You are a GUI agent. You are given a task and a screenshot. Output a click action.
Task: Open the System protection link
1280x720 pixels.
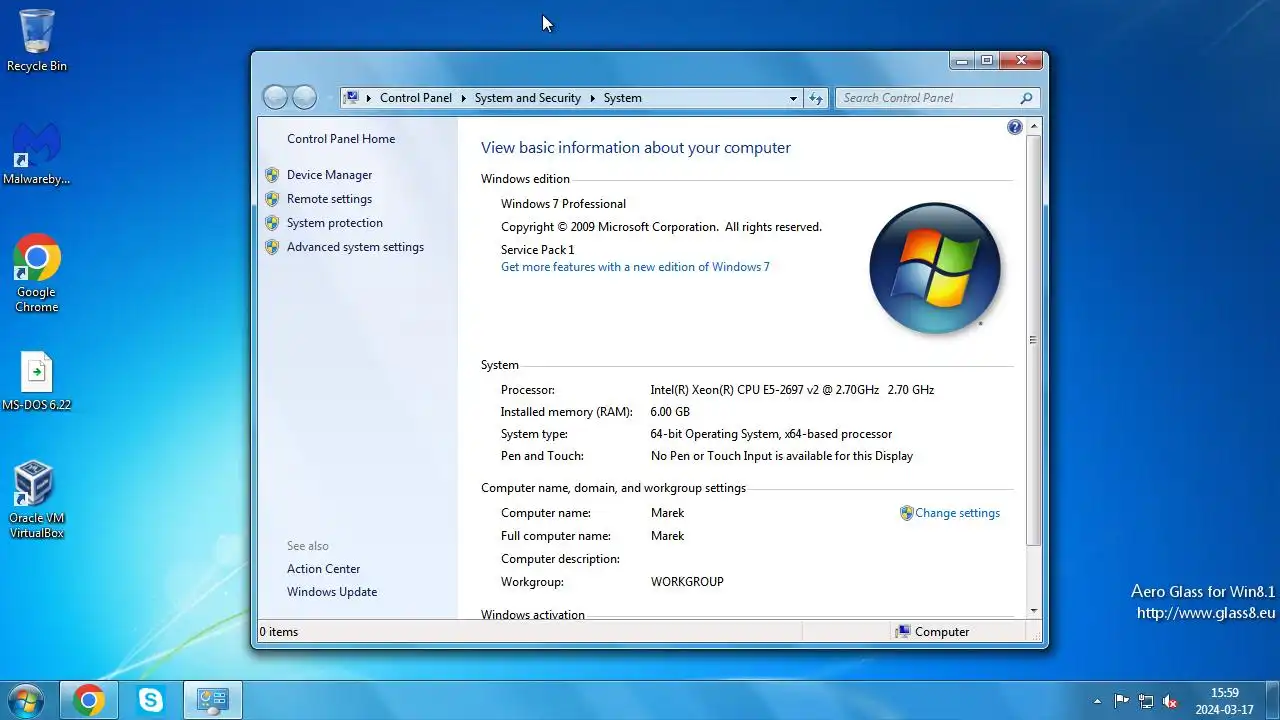coord(335,223)
